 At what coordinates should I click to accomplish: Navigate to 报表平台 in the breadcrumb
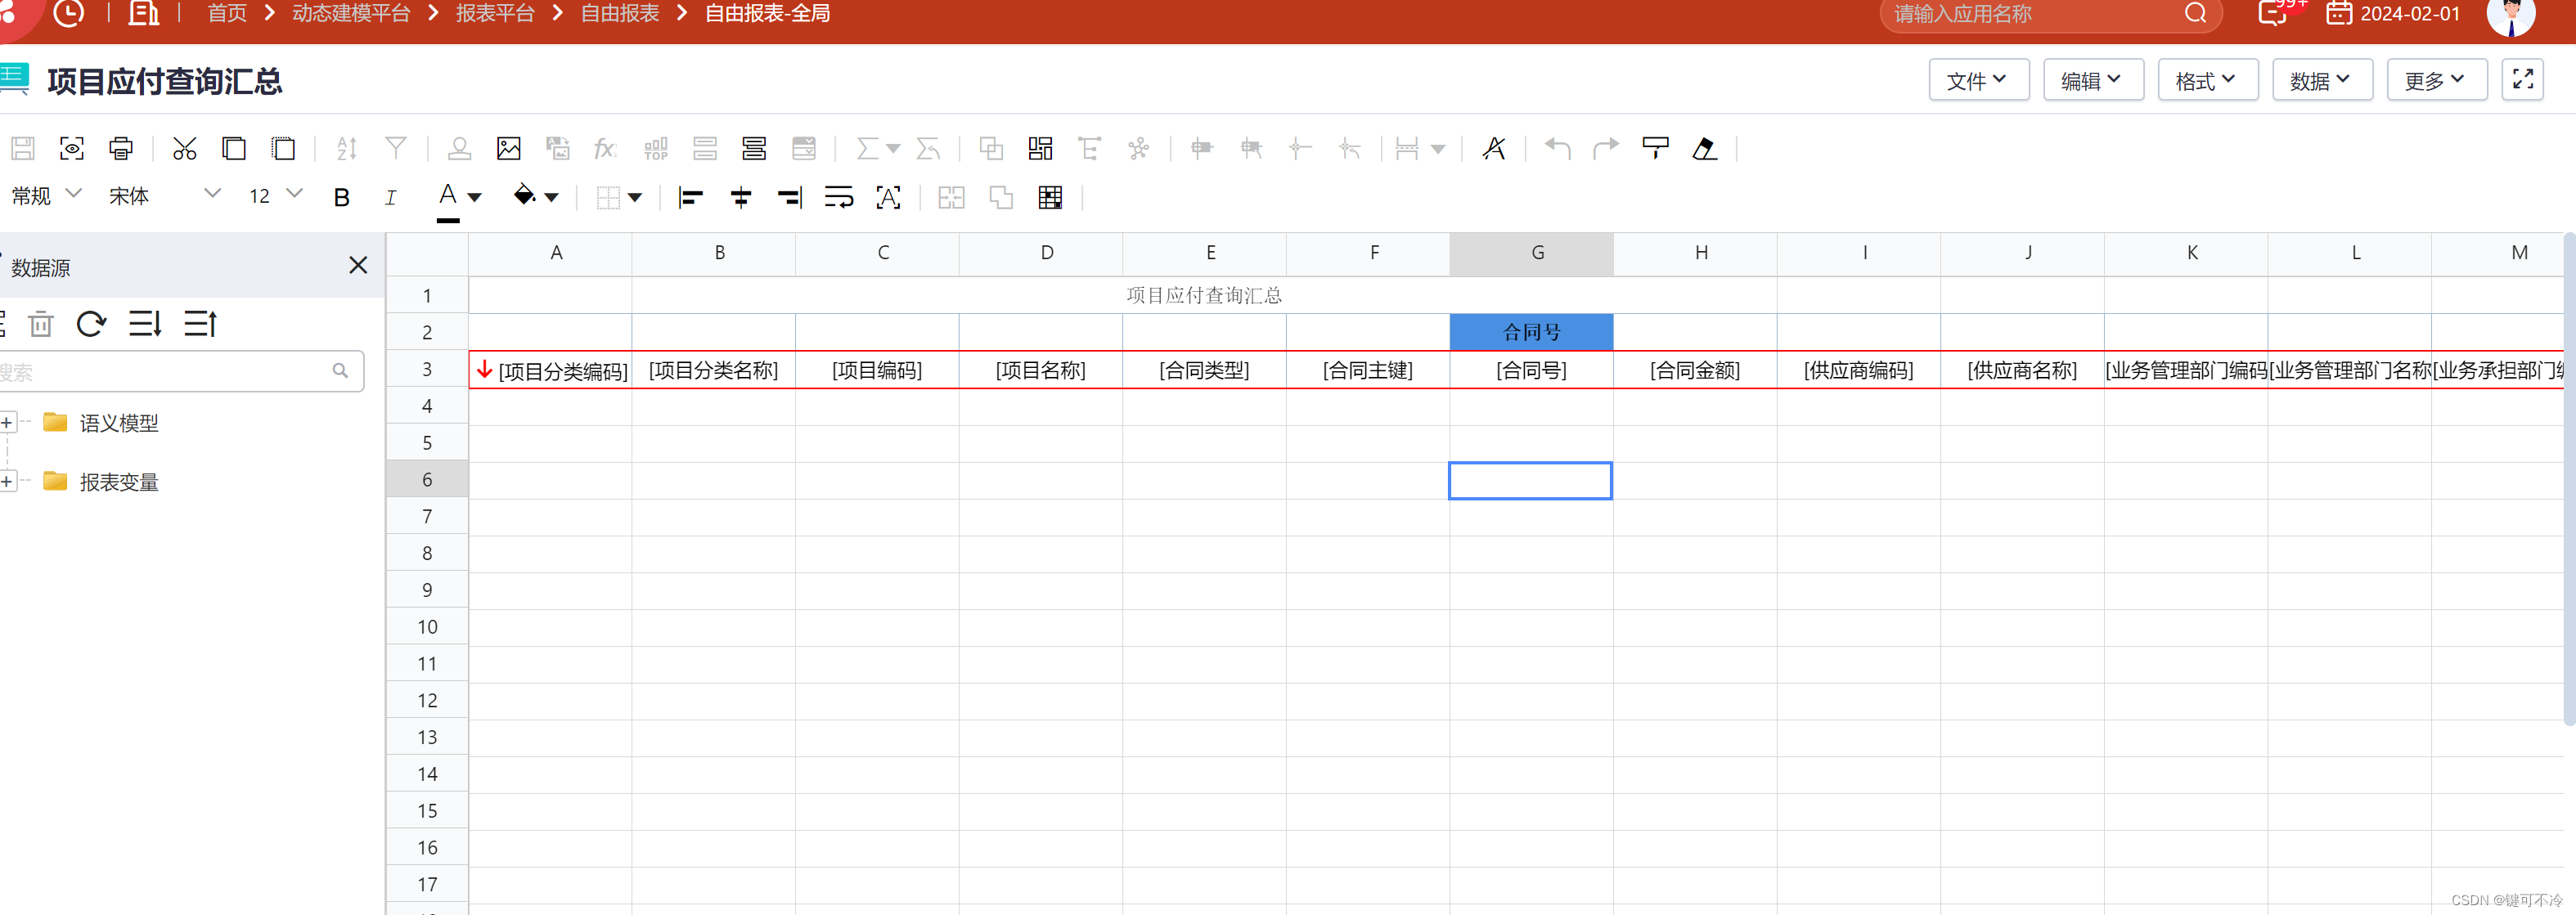tap(495, 13)
